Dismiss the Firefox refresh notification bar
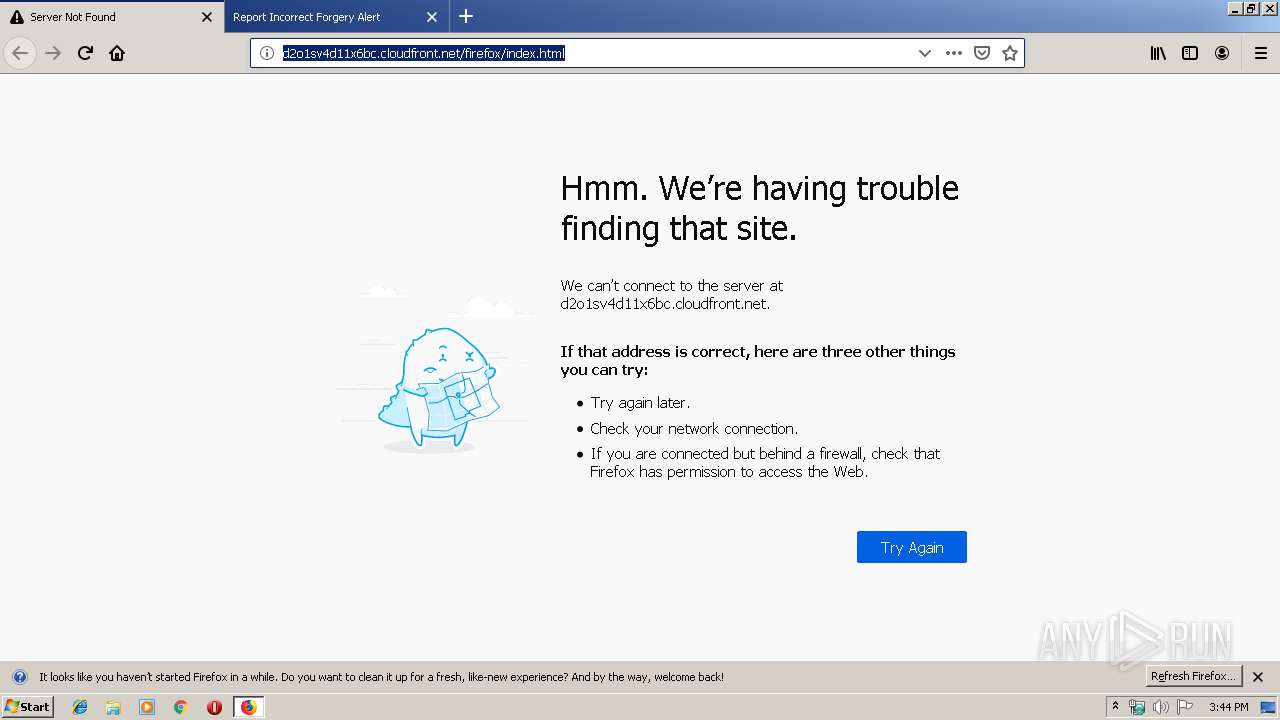This screenshot has width=1280, height=720. (x=1258, y=677)
